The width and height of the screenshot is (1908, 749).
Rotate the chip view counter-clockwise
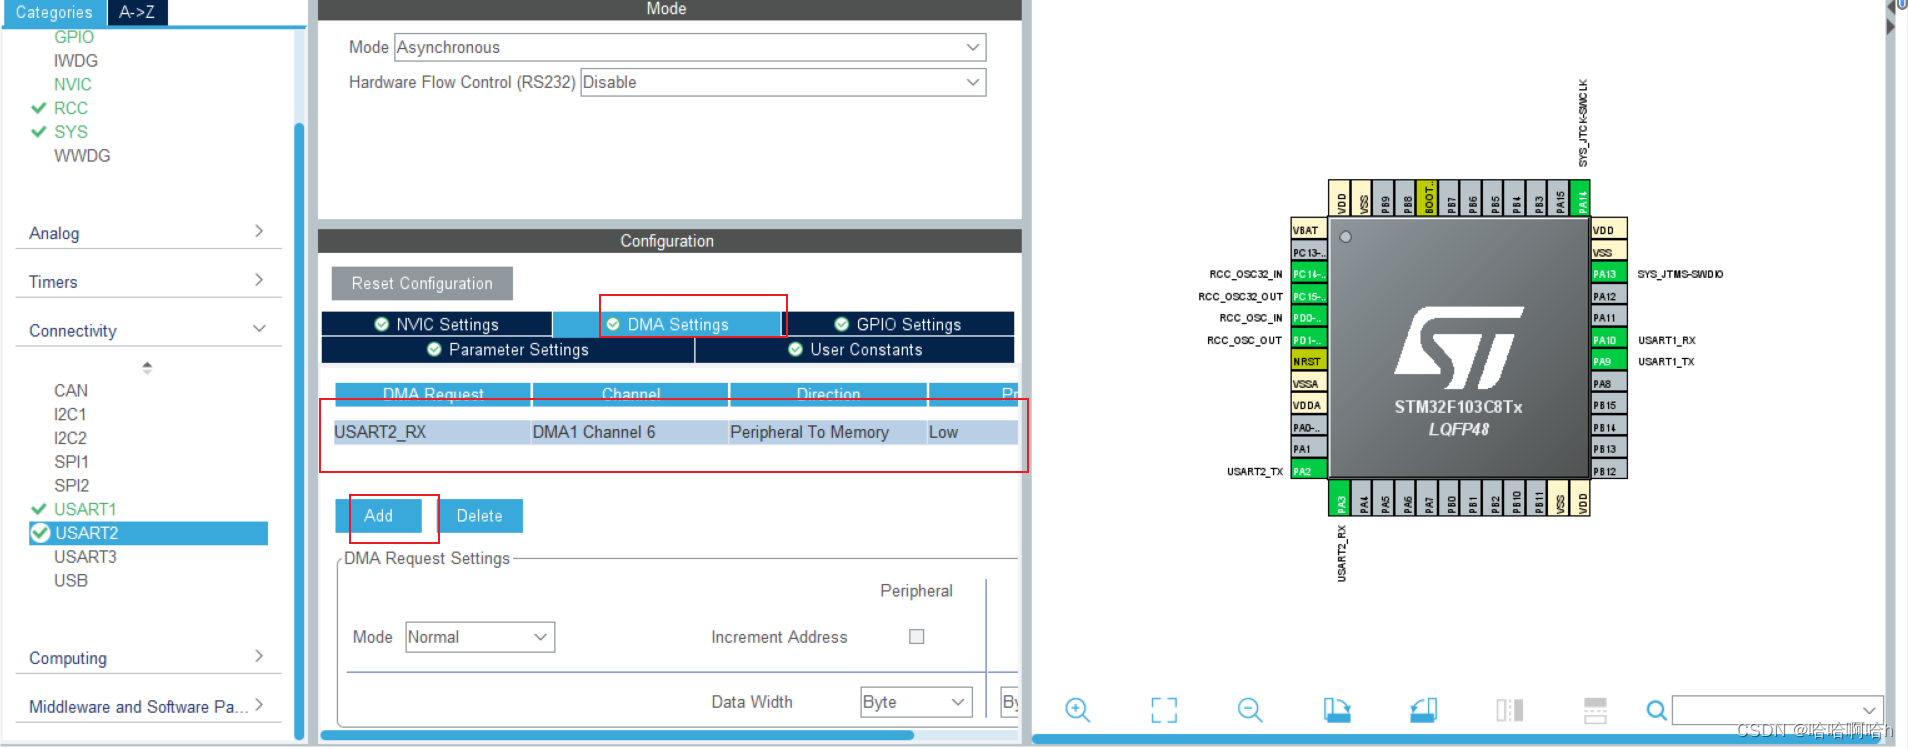coord(1423,710)
